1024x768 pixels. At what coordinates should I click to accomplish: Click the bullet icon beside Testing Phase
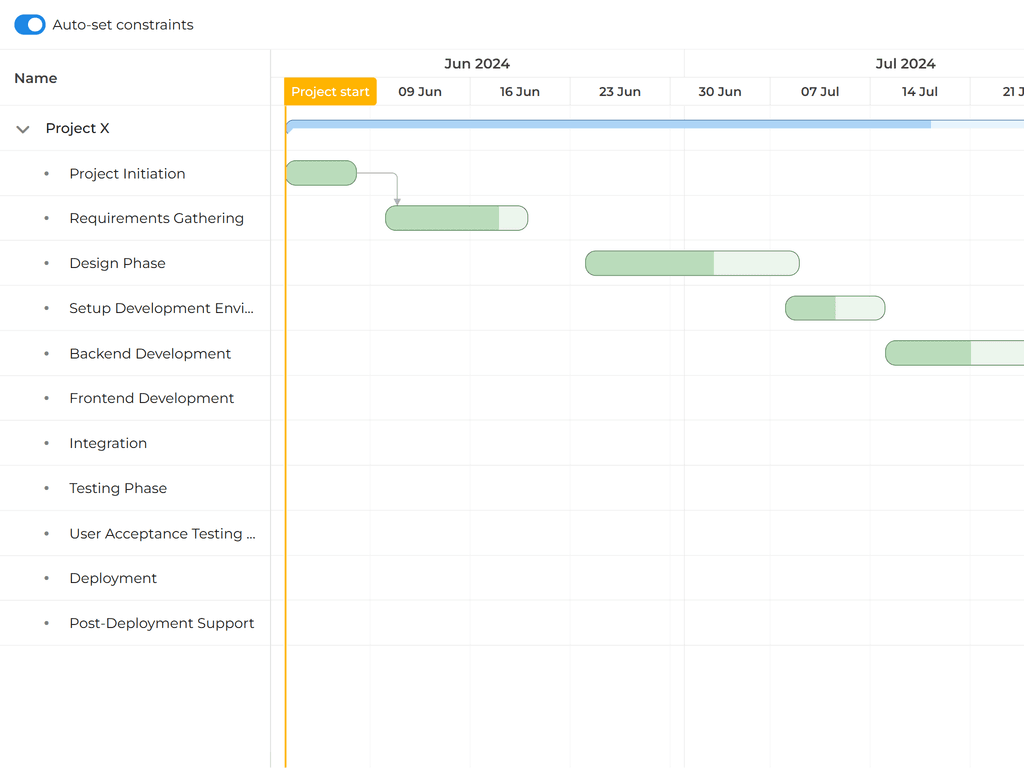click(45, 488)
